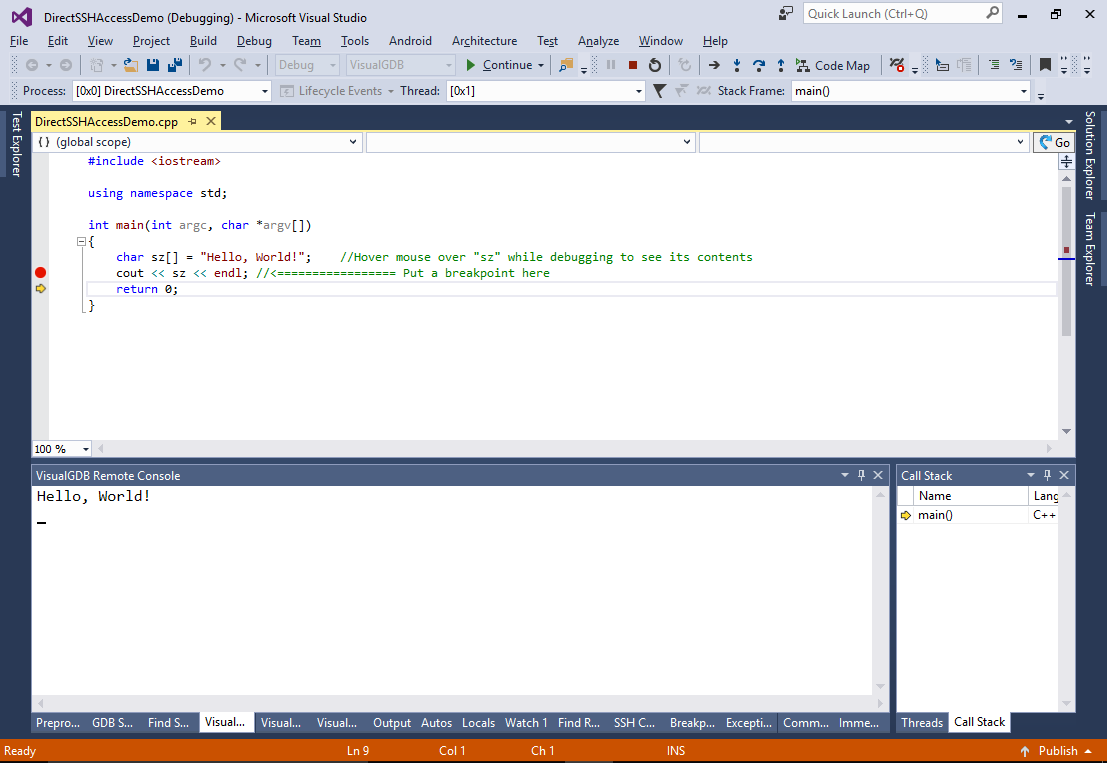Click the editor vertical scrollbar thumb
The image size is (1107, 763).
point(1066,261)
